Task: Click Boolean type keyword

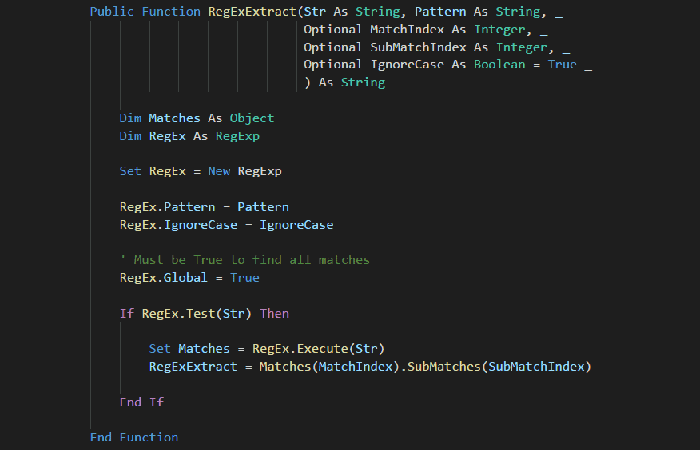Action: (x=500, y=65)
